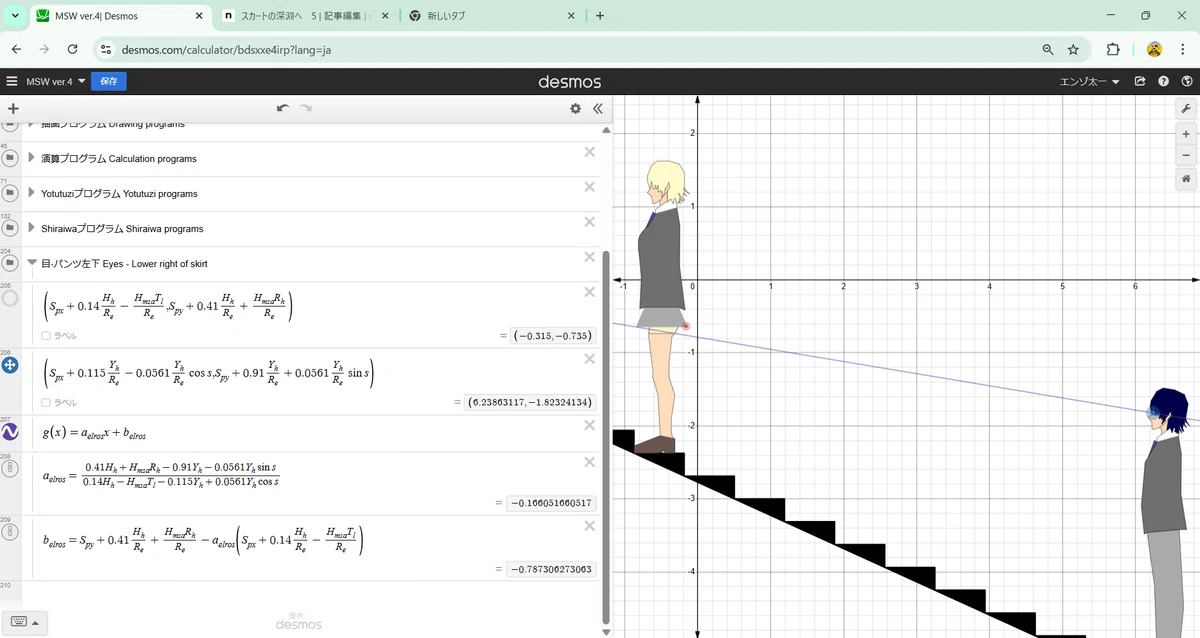Click the add item plus icon

(x=13, y=109)
